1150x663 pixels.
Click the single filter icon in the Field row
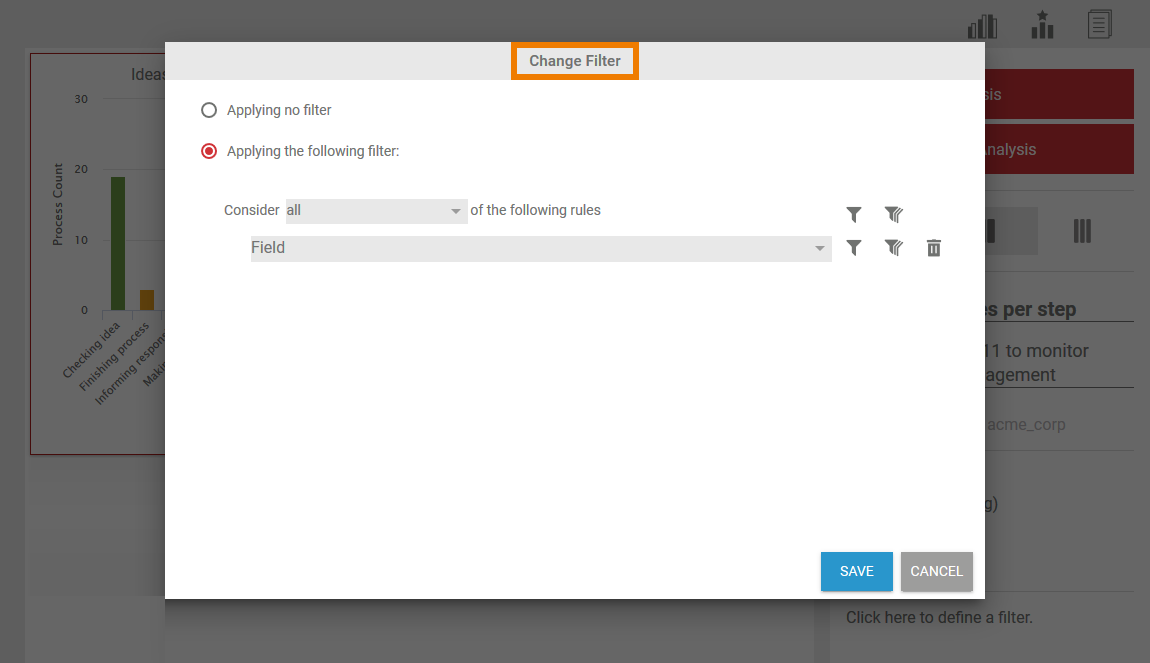click(x=853, y=248)
